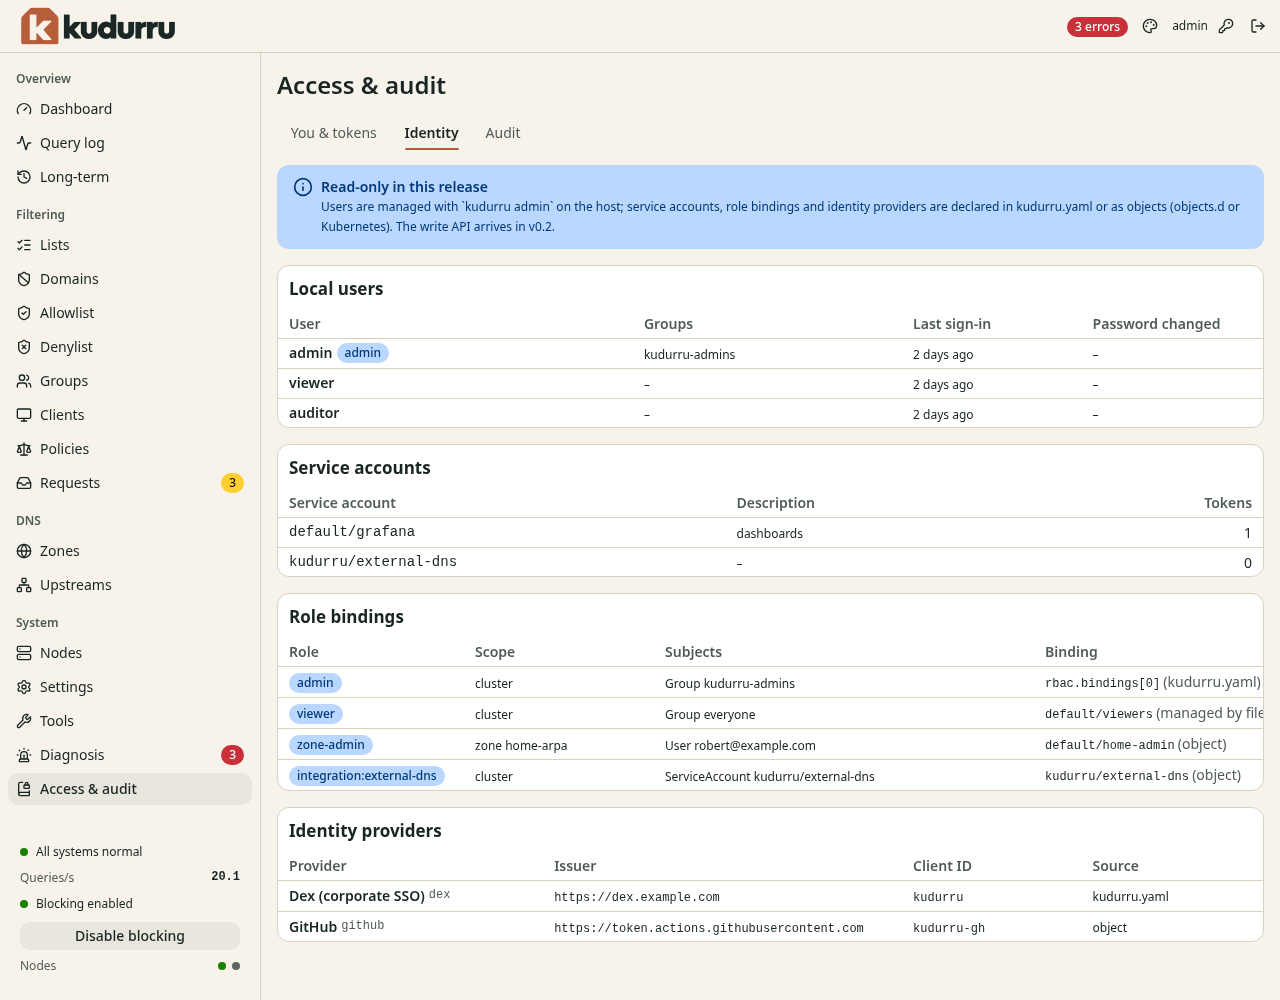The height and width of the screenshot is (1000, 1280).
Task: Click the Allowlist shield-check icon
Action: (24, 313)
